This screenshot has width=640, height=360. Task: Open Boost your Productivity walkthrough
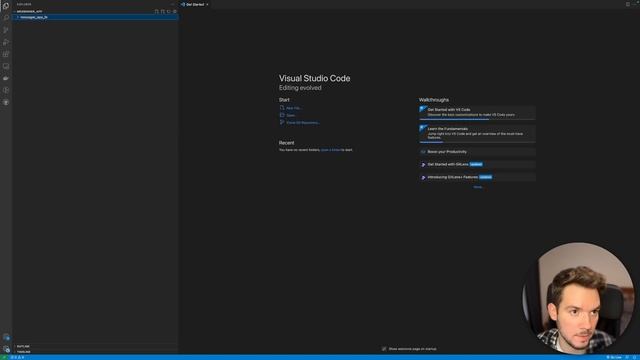pos(477,152)
